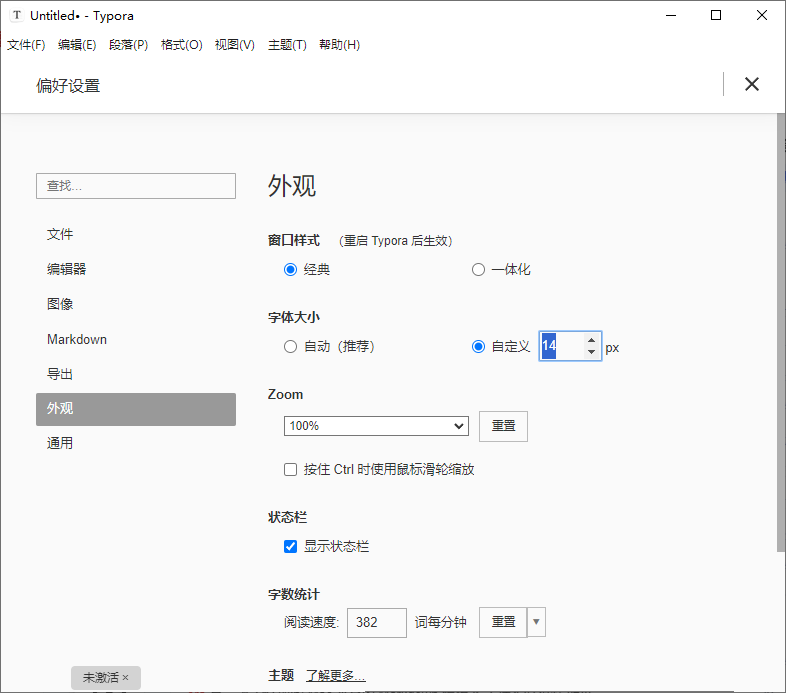Click the preferences vertical scrollbar

click(x=781, y=331)
